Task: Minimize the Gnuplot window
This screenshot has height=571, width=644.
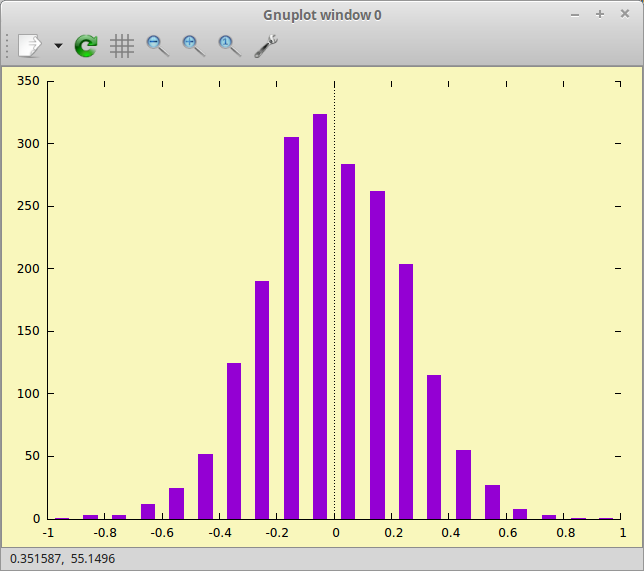Action: pyautogui.click(x=574, y=14)
